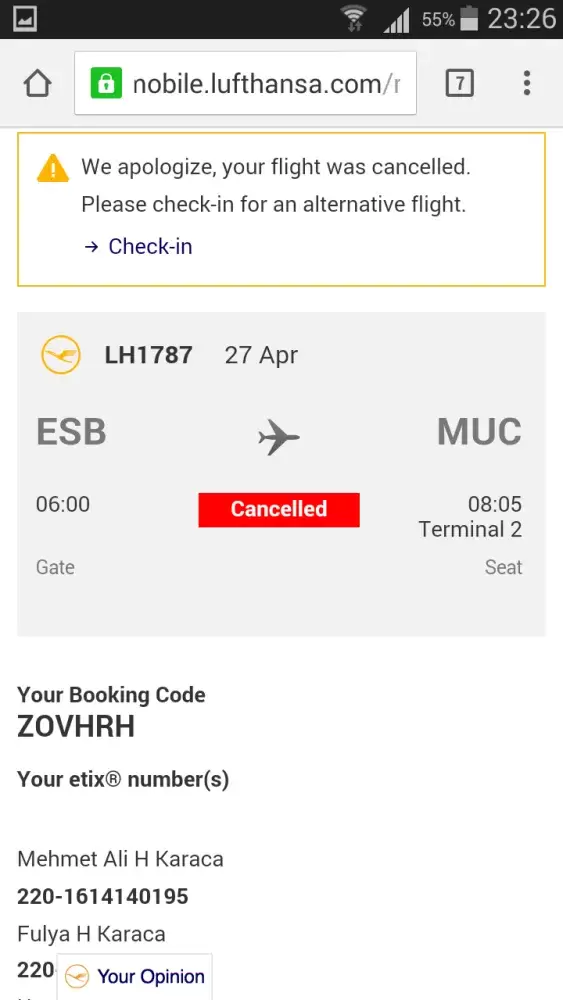The height and width of the screenshot is (1000, 563).
Task: Open the Your Opinion feedback tab
Action: pos(135,976)
